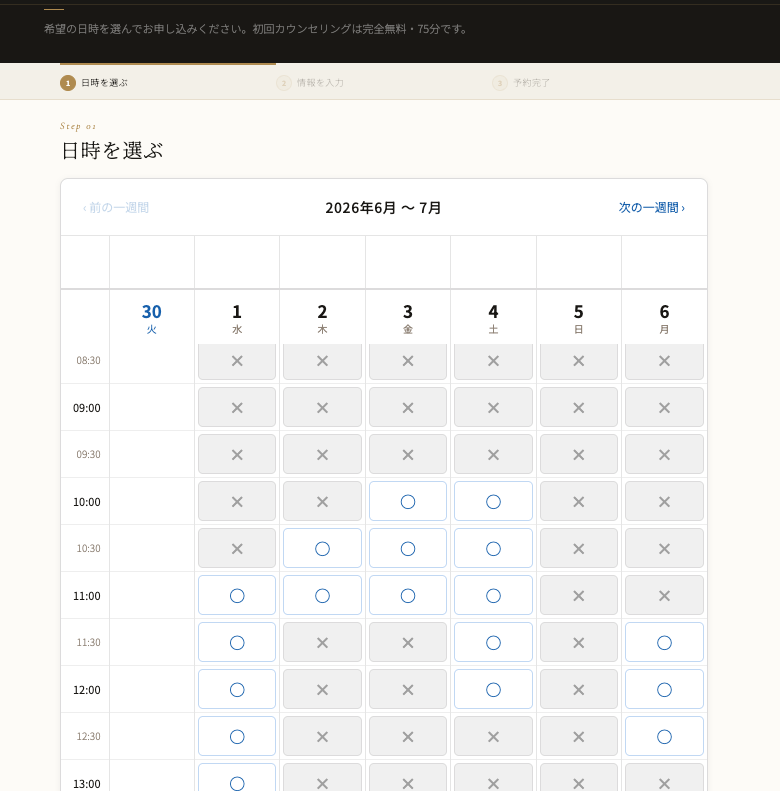780x791 pixels.
Task: Click unavailable 11:00 slot on Sunday 5
Action: click(x=579, y=595)
